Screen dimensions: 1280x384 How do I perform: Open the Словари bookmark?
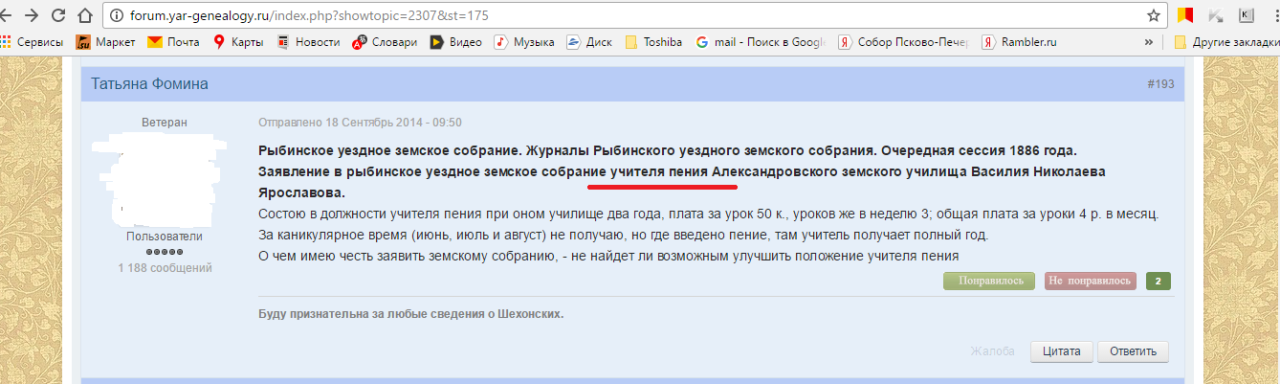coord(385,42)
